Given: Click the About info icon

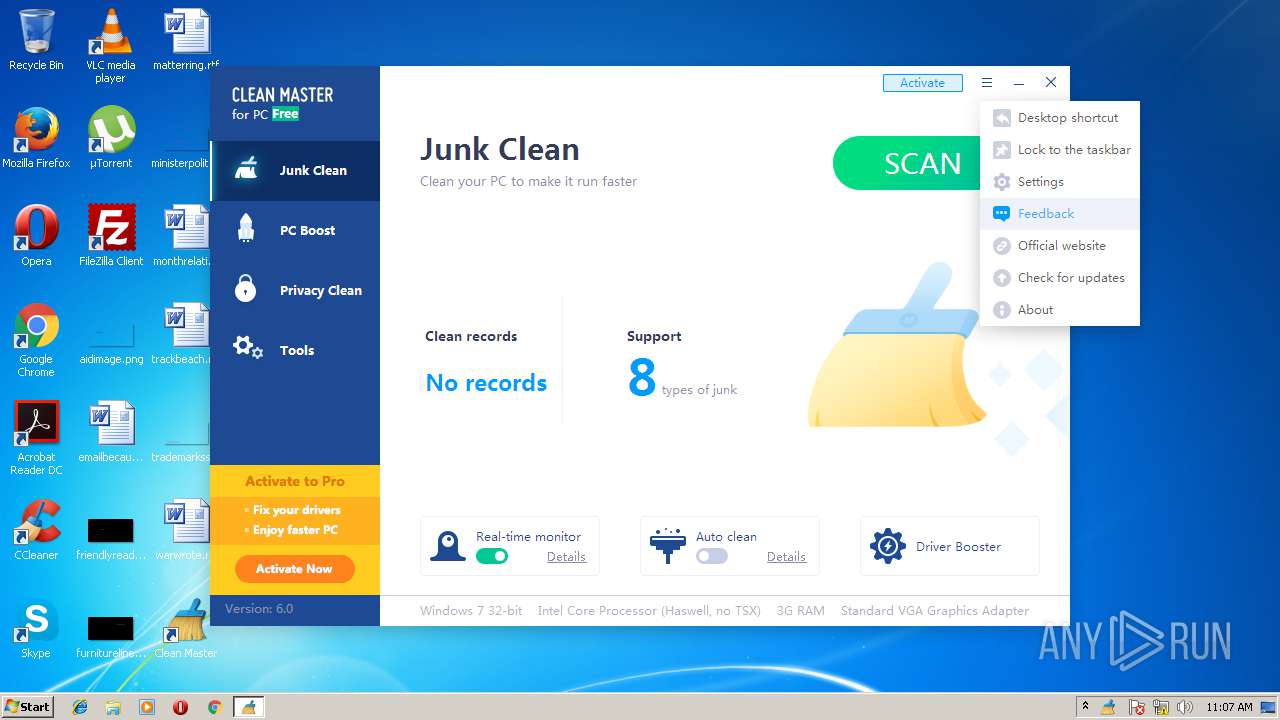Looking at the screenshot, I should coord(1001,310).
